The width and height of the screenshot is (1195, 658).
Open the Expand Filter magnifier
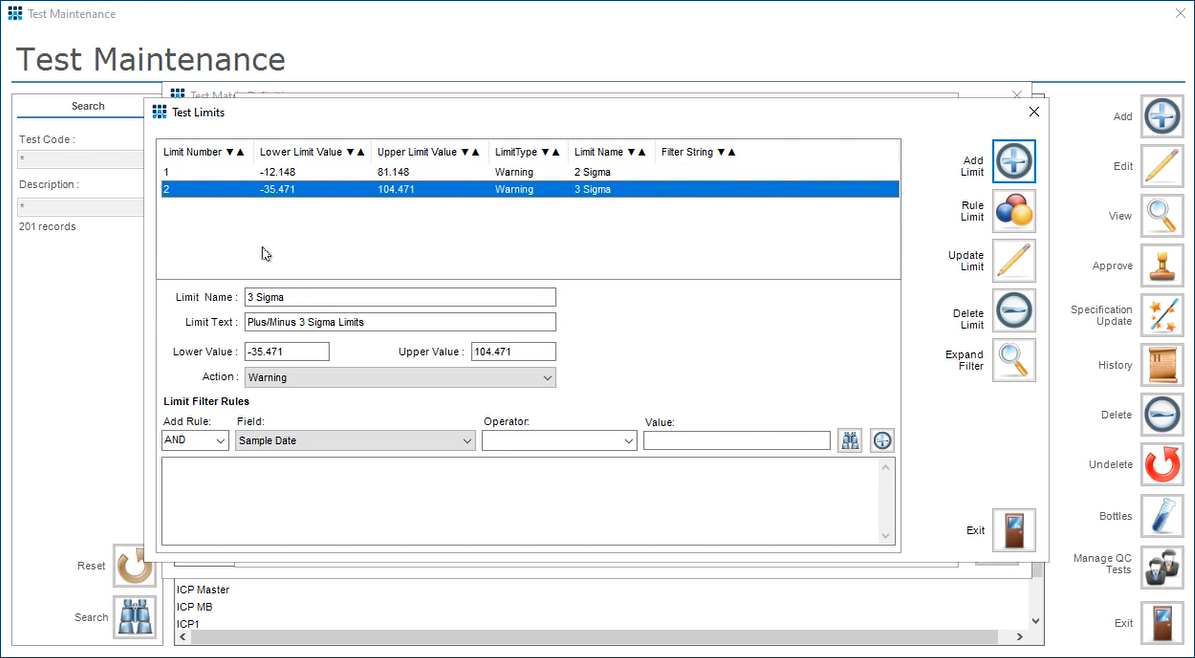(1013, 360)
